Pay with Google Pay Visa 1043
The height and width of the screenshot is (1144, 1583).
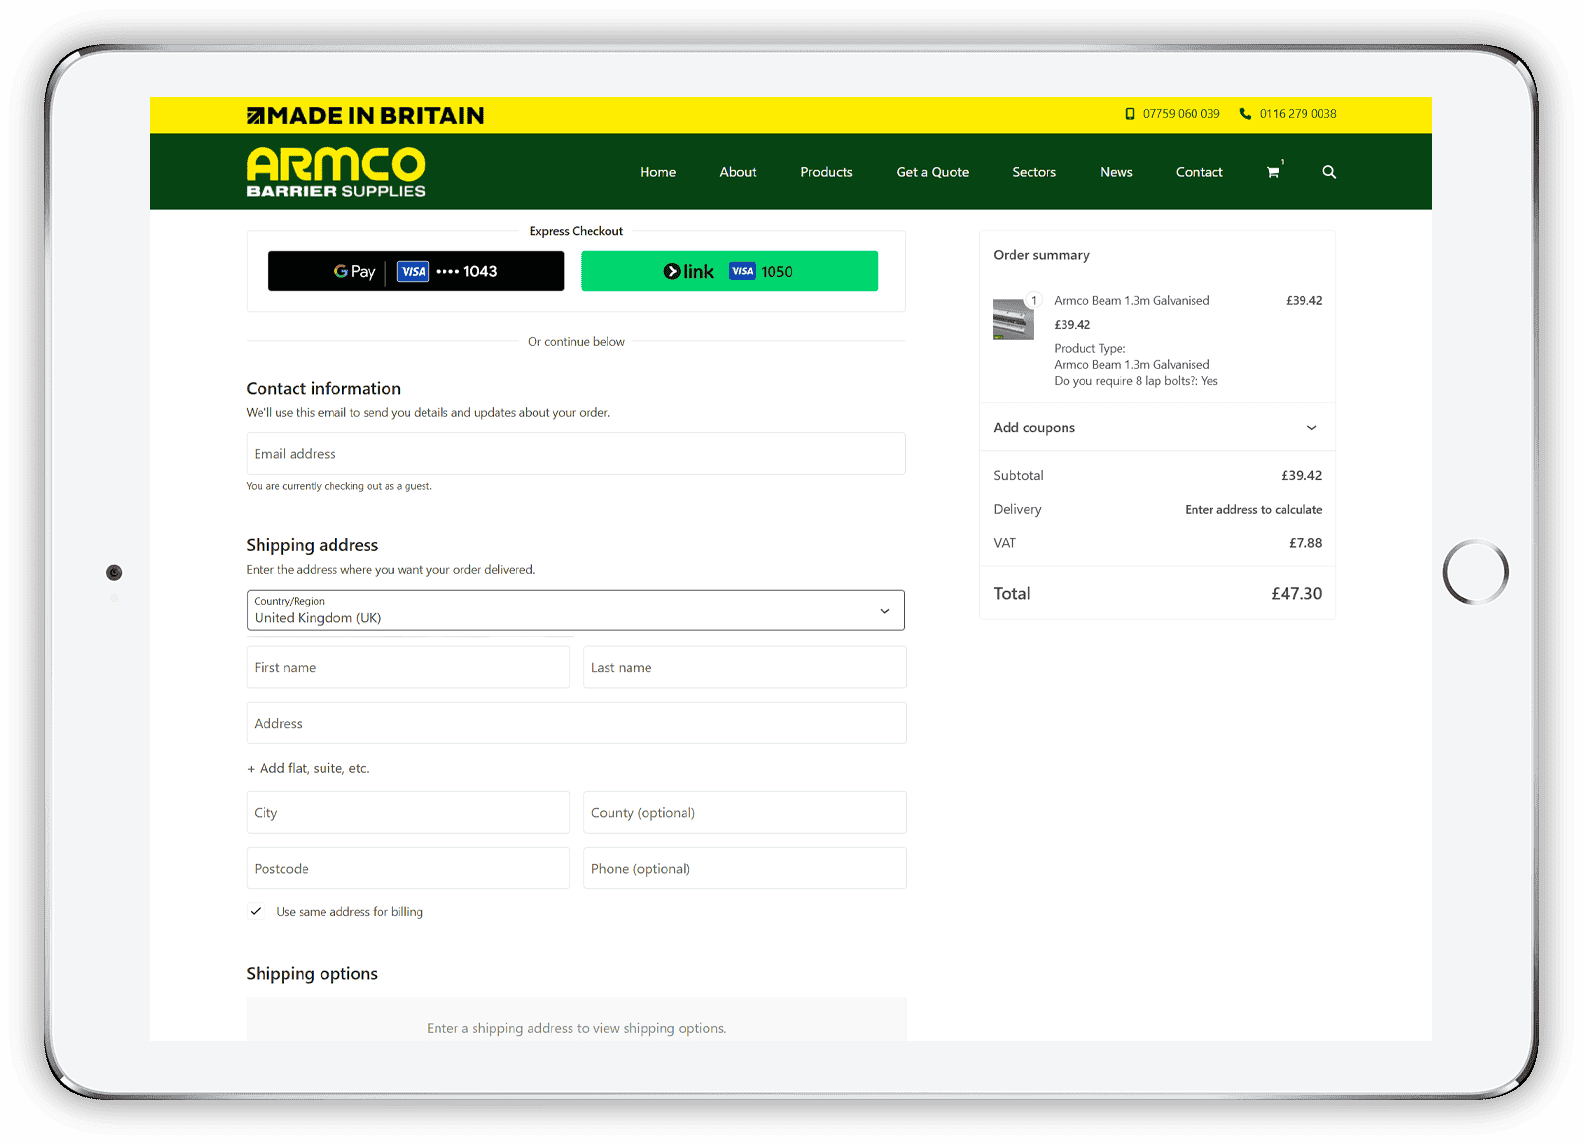click(x=416, y=271)
